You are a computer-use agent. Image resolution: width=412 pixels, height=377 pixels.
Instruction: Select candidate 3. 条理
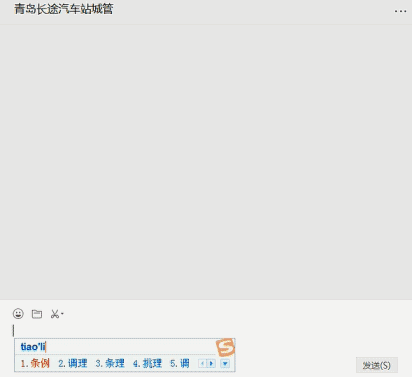pyautogui.click(x=110, y=363)
